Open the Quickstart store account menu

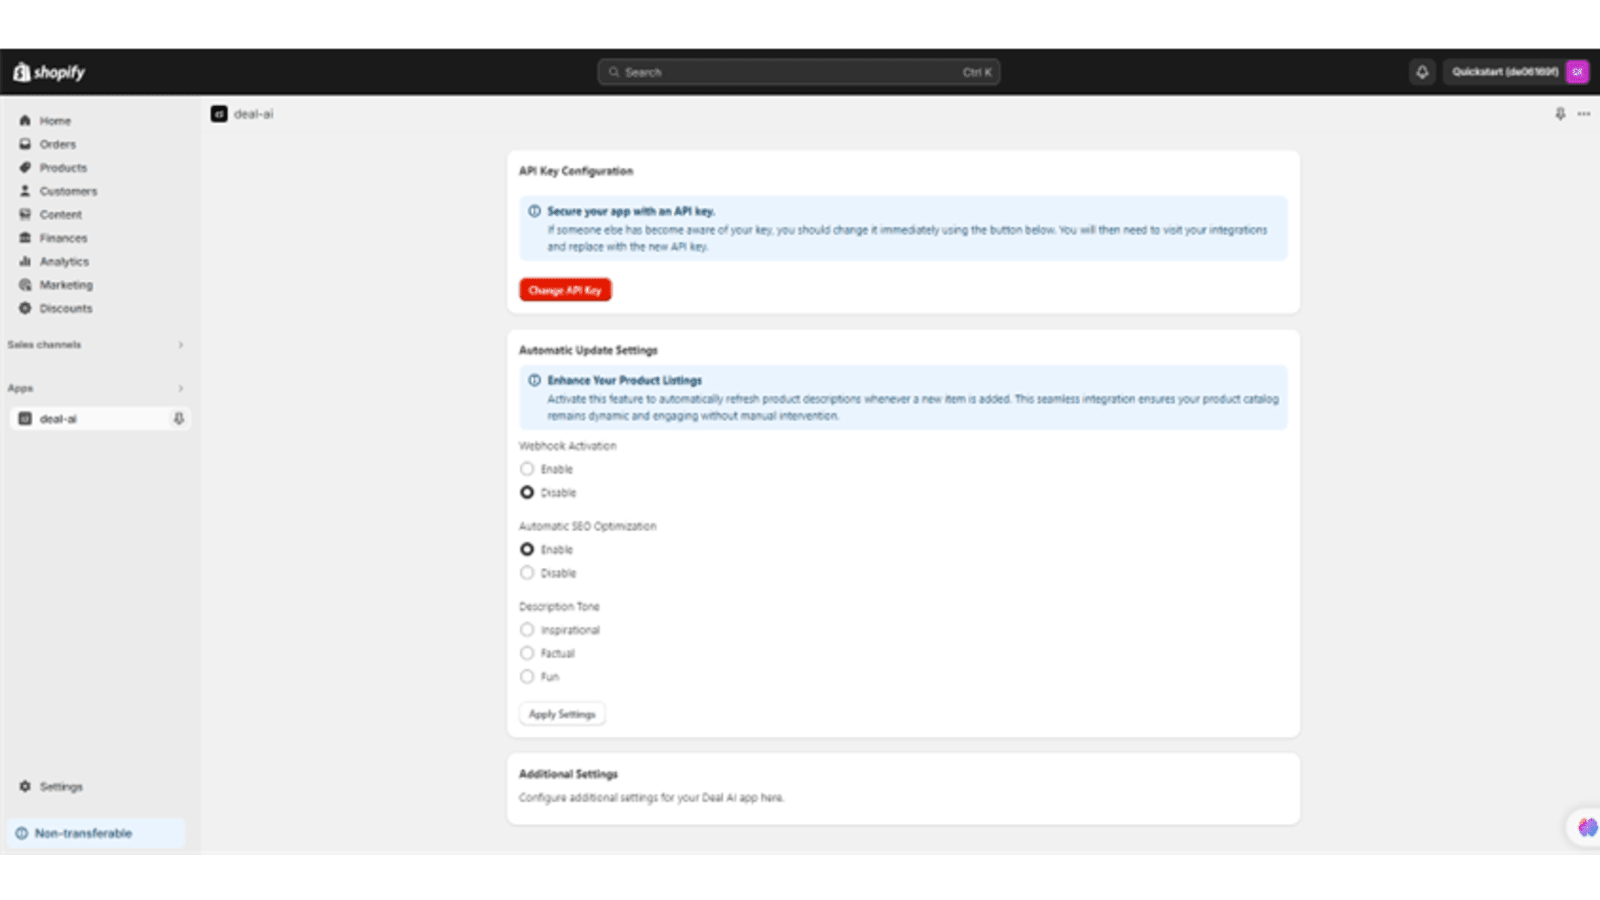[1516, 72]
